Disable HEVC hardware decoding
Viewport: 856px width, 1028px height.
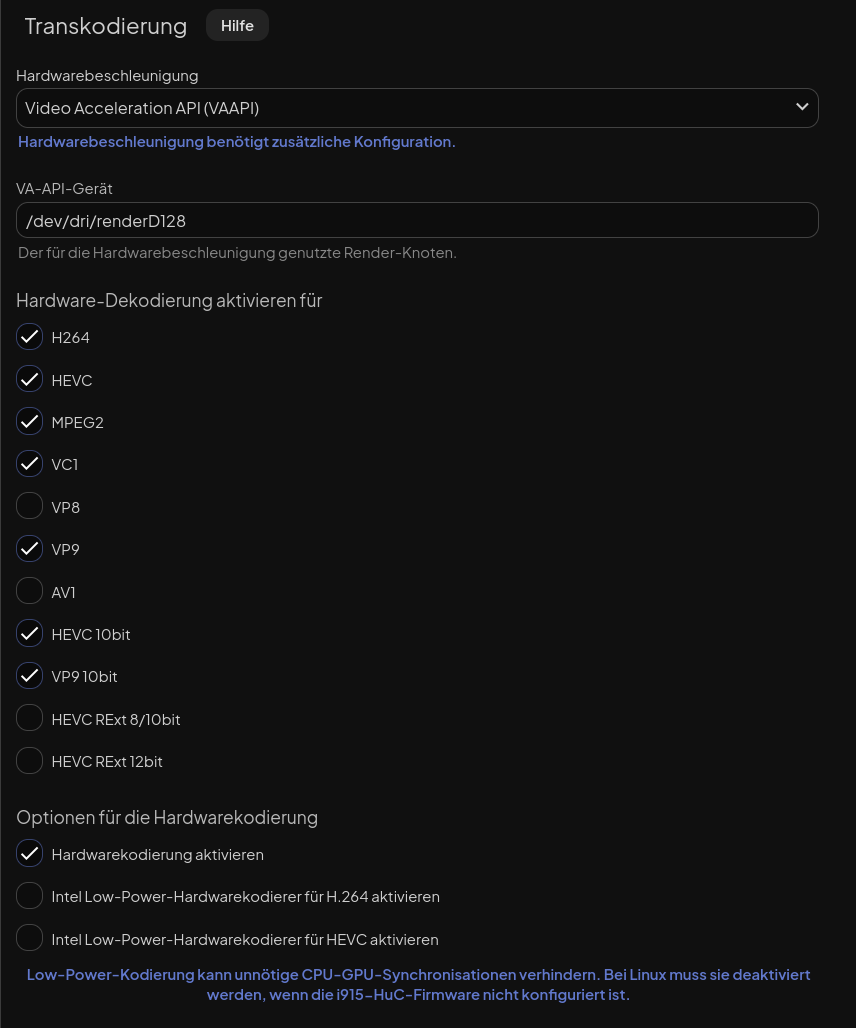(30, 380)
